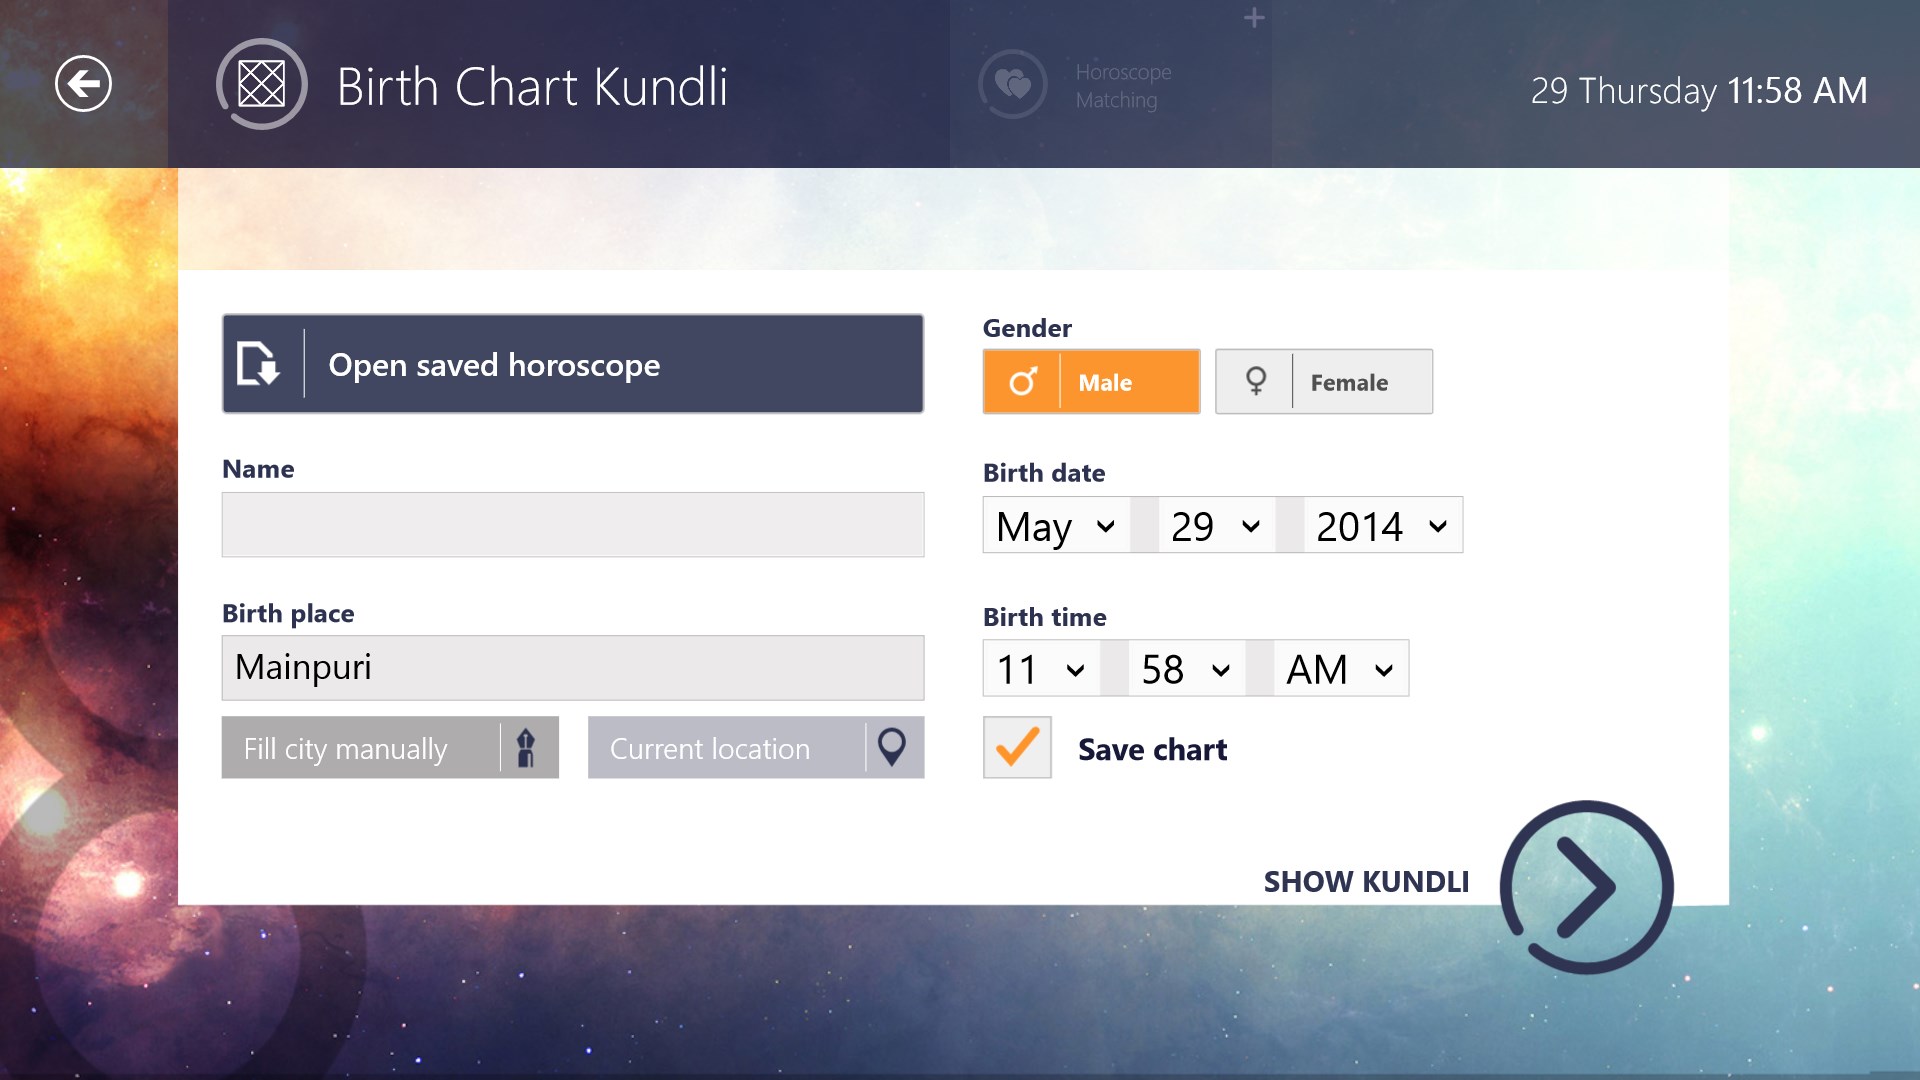Click the female symbol icon
The height and width of the screenshot is (1080, 1920).
click(1256, 381)
